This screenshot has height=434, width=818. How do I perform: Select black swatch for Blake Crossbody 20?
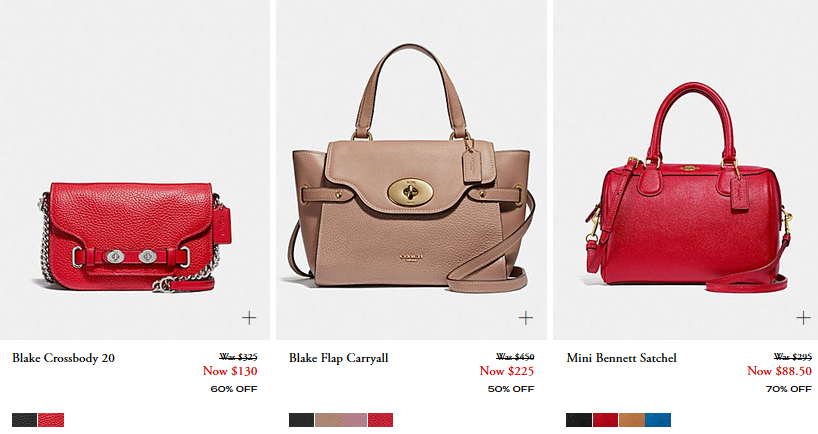25,420
